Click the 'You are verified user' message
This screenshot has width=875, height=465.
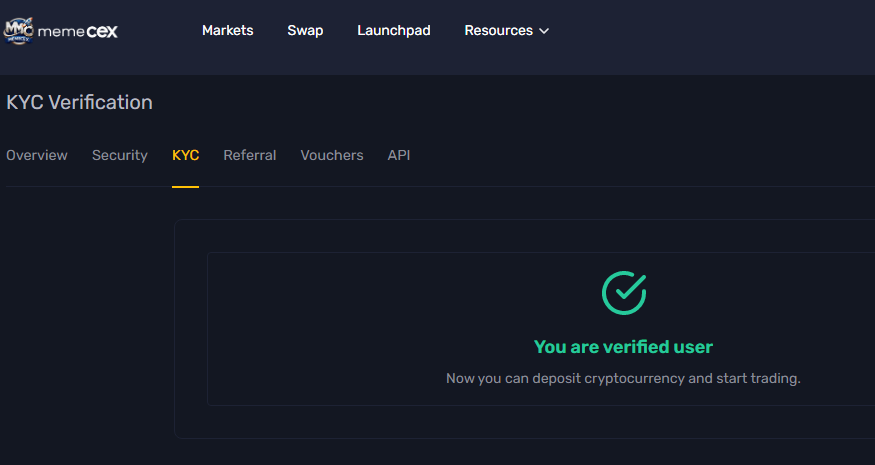click(x=623, y=347)
